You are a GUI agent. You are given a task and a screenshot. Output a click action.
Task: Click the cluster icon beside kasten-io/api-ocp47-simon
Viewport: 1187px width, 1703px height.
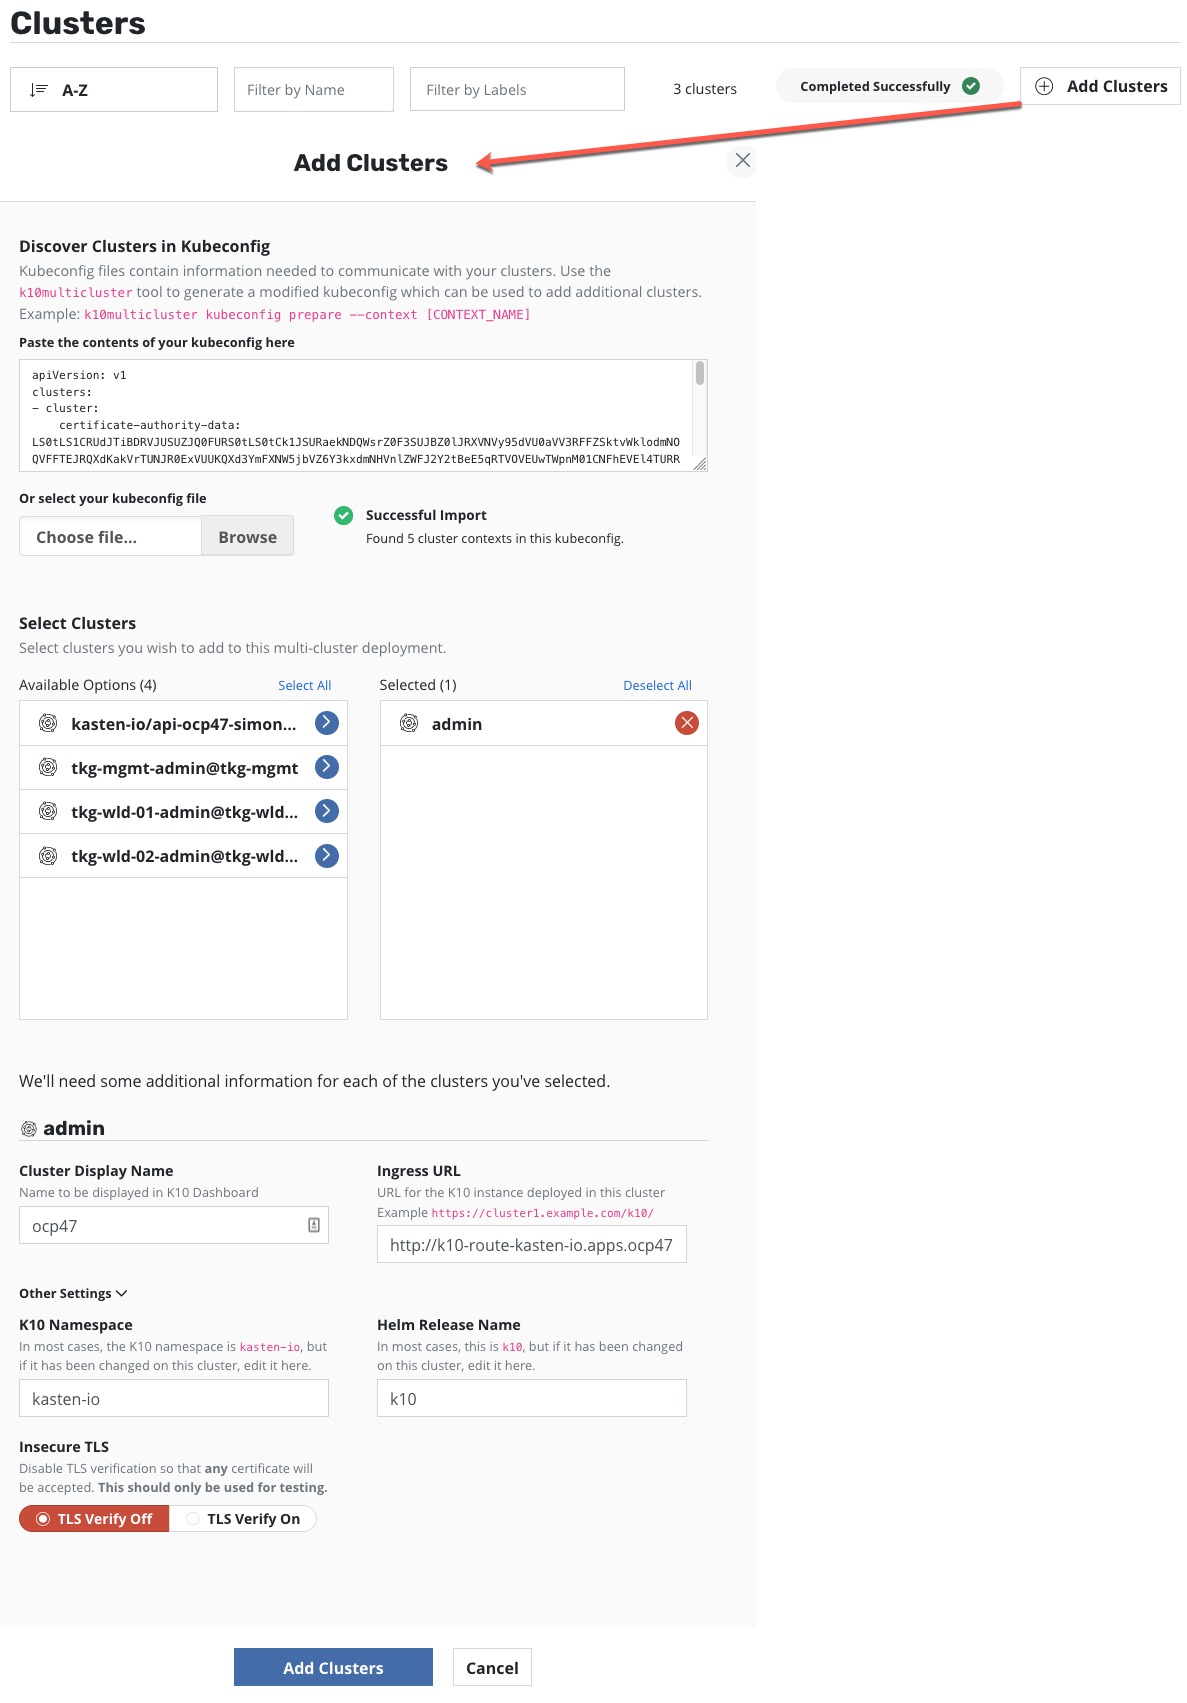pyautogui.click(x=48, y=723)
